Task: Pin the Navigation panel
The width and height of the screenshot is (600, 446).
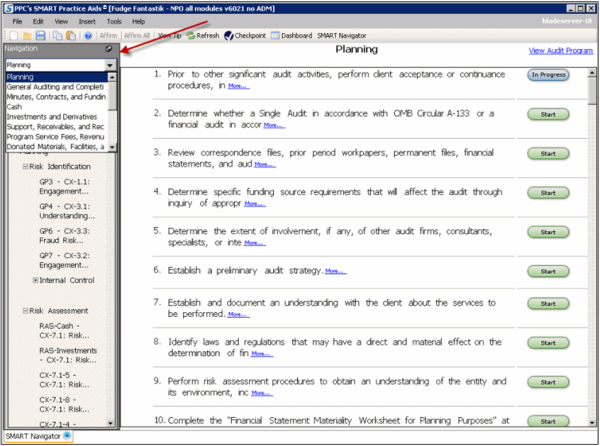Action: click(109, 48)
